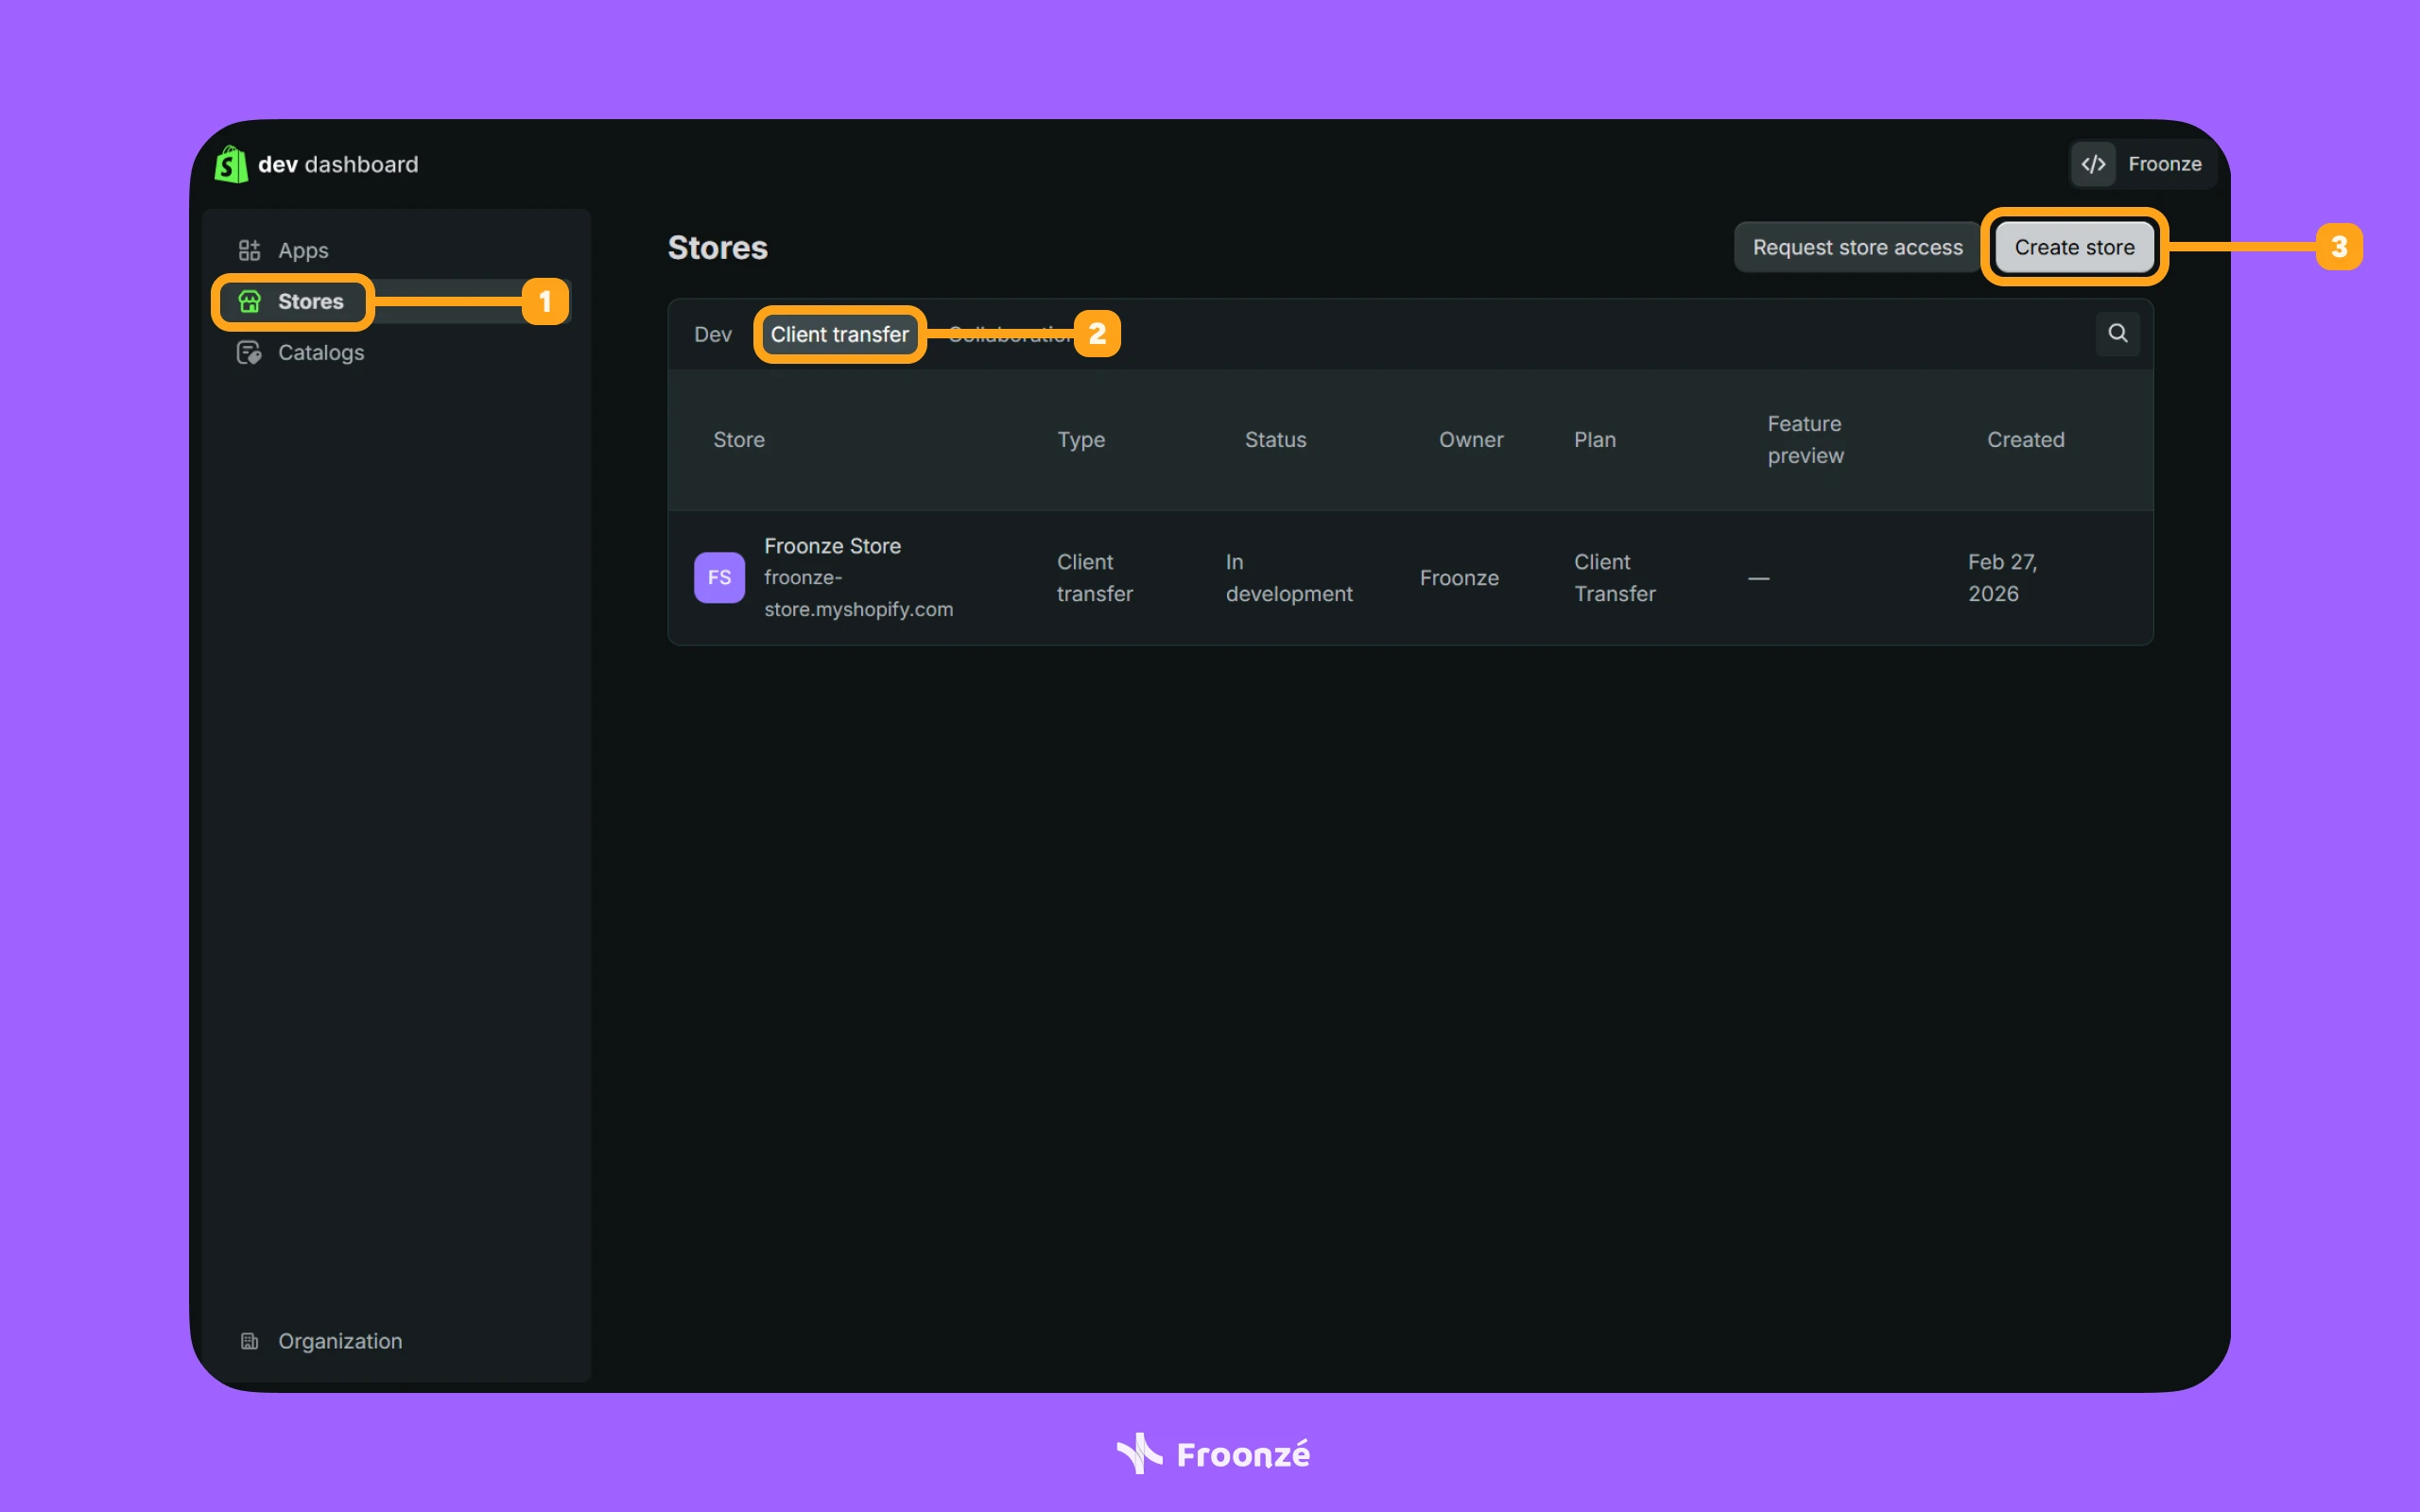Click the Status column header

tap(1275, 440)
